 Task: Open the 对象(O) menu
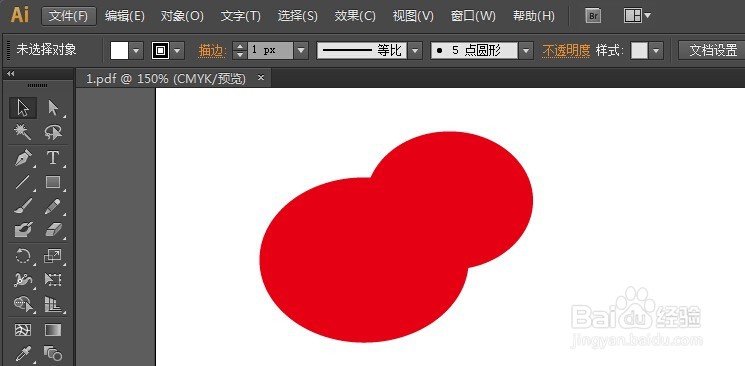pos(182,16)
